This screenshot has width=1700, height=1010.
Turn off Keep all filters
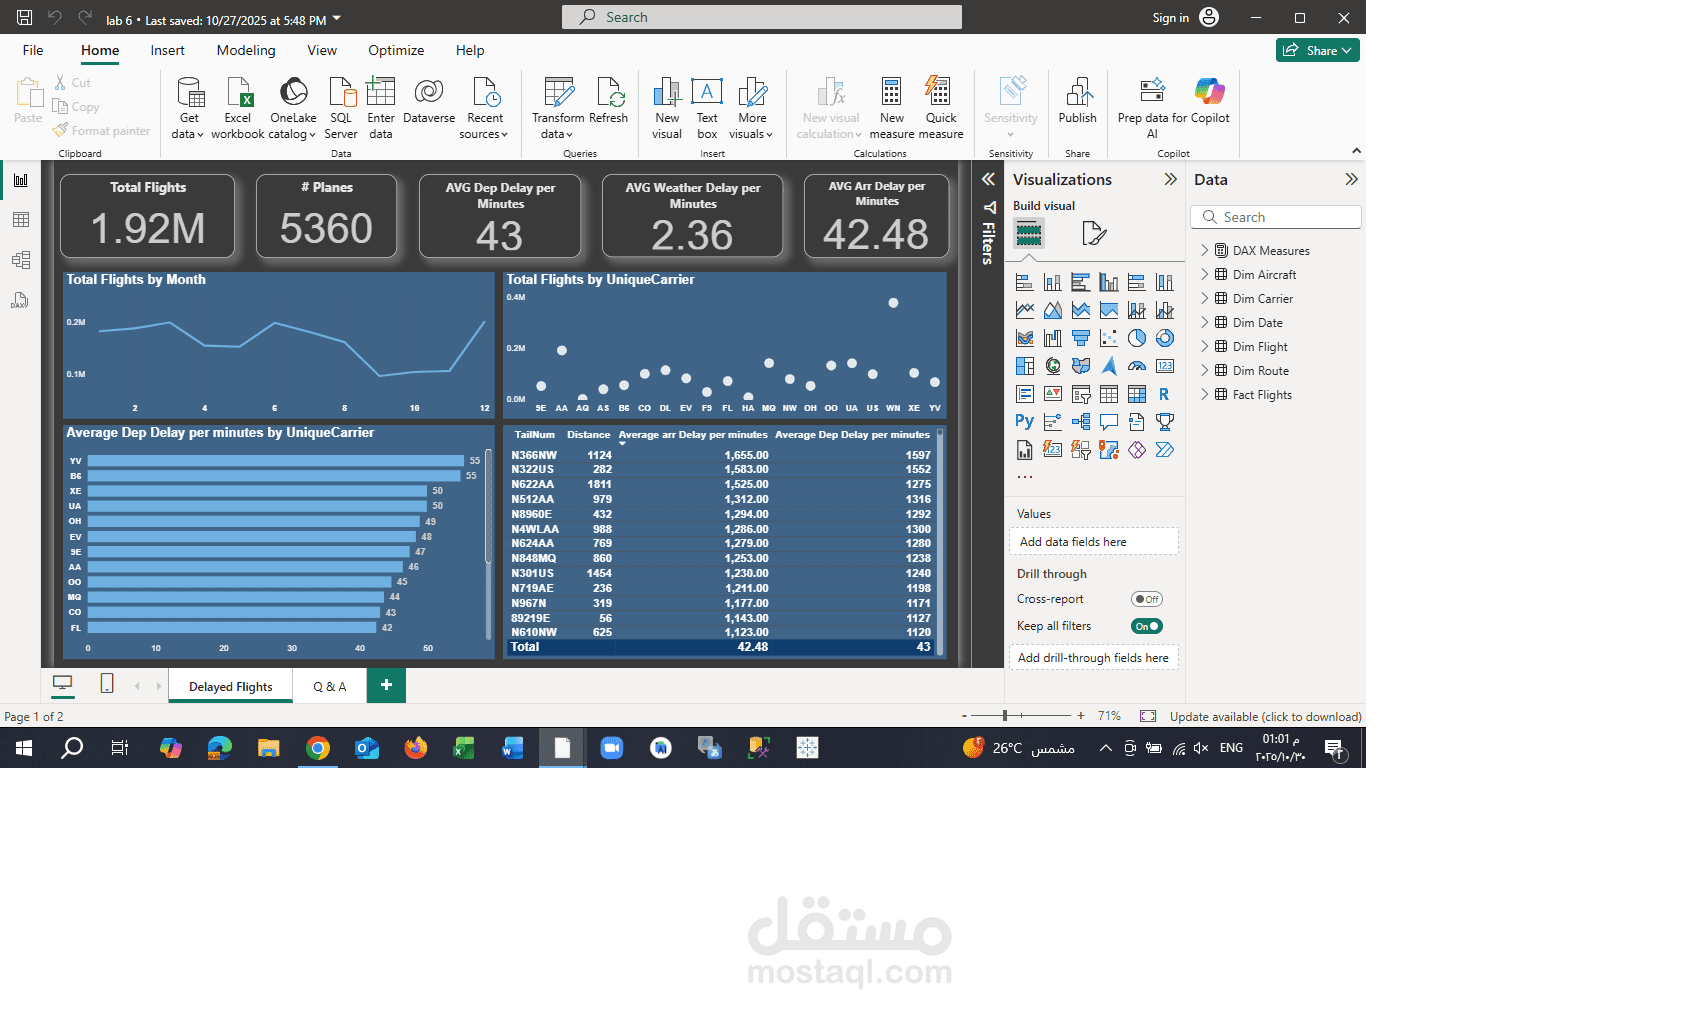[1146, 625]
